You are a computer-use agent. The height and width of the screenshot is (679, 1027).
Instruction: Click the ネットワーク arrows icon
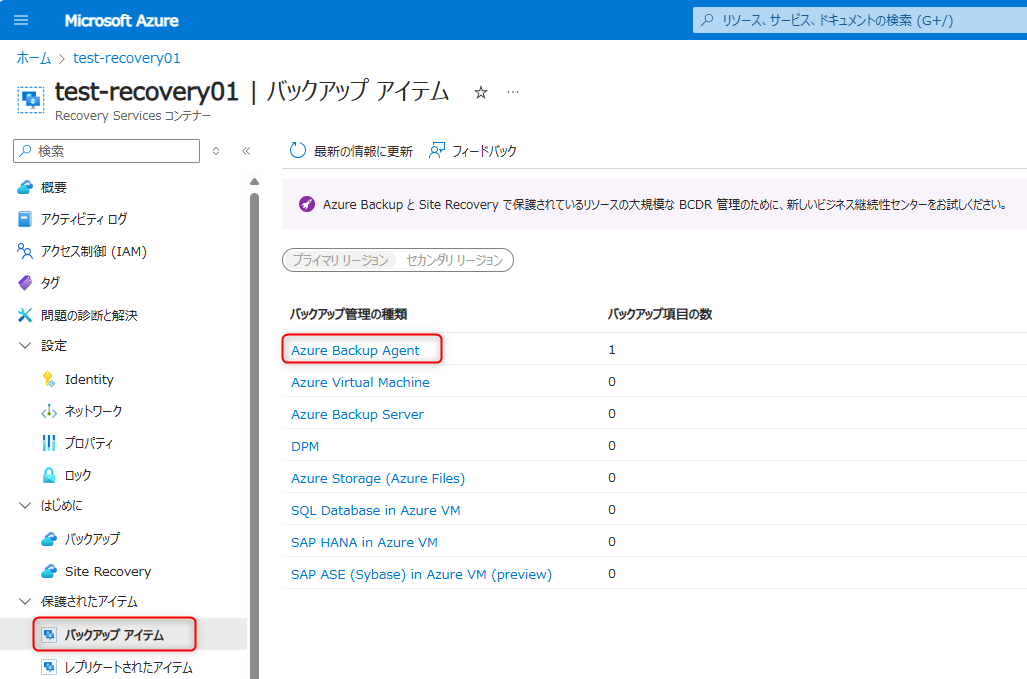pyautogui.click(x=48, y=411)
